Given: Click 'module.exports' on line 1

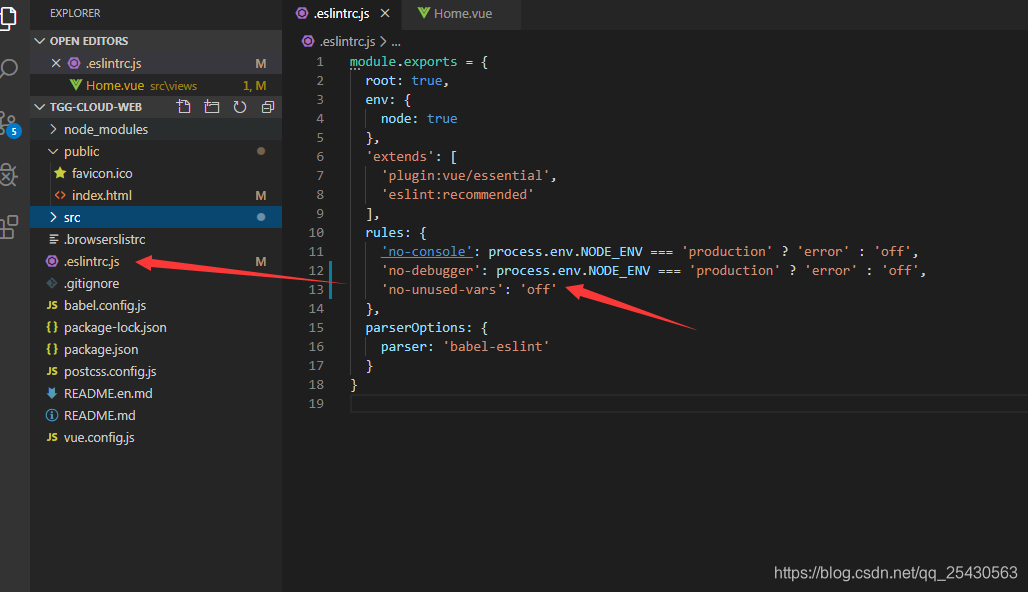Looking at the screenshot, I should coord(403,62).
